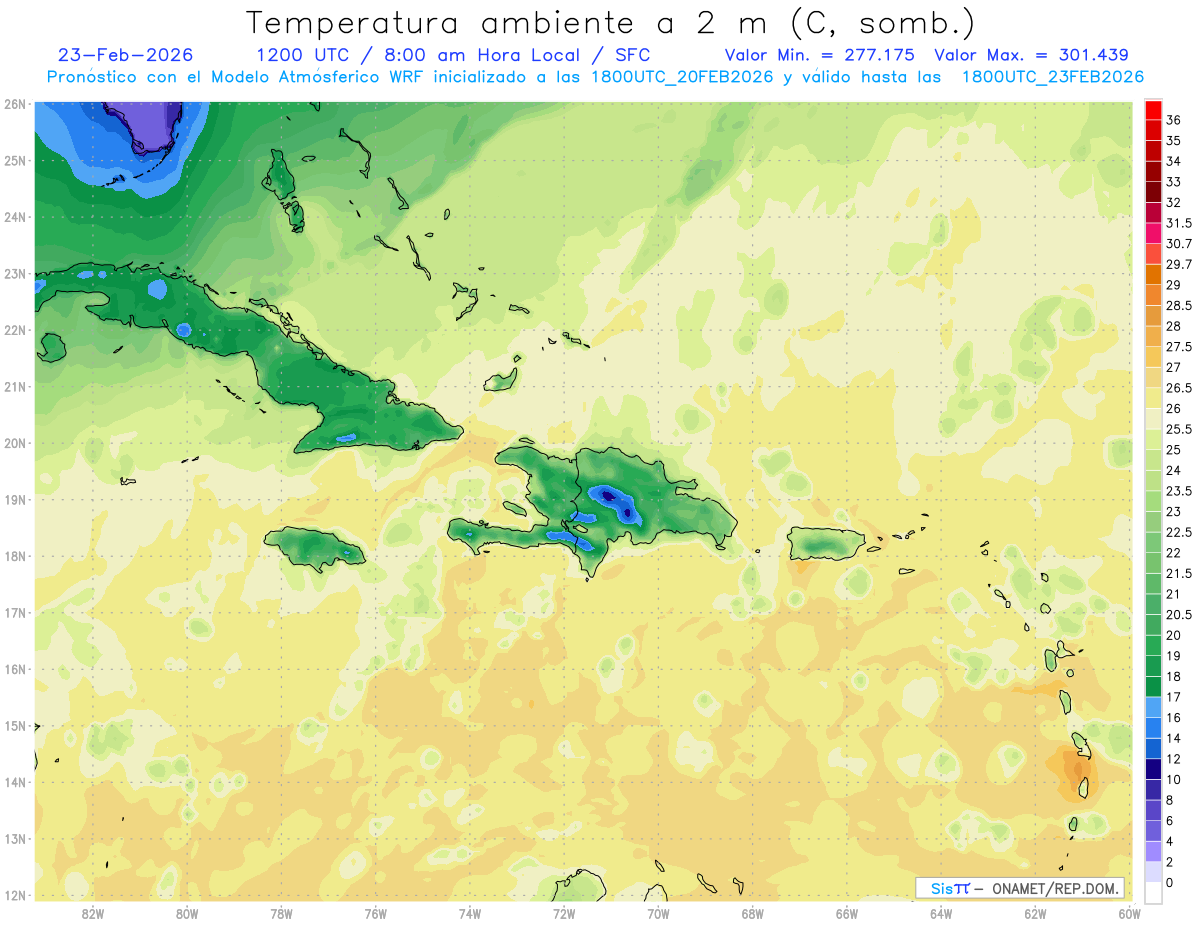1200x927 pixels.
Task: Click the legend value '36'
Action: (x=1174, y=120)
